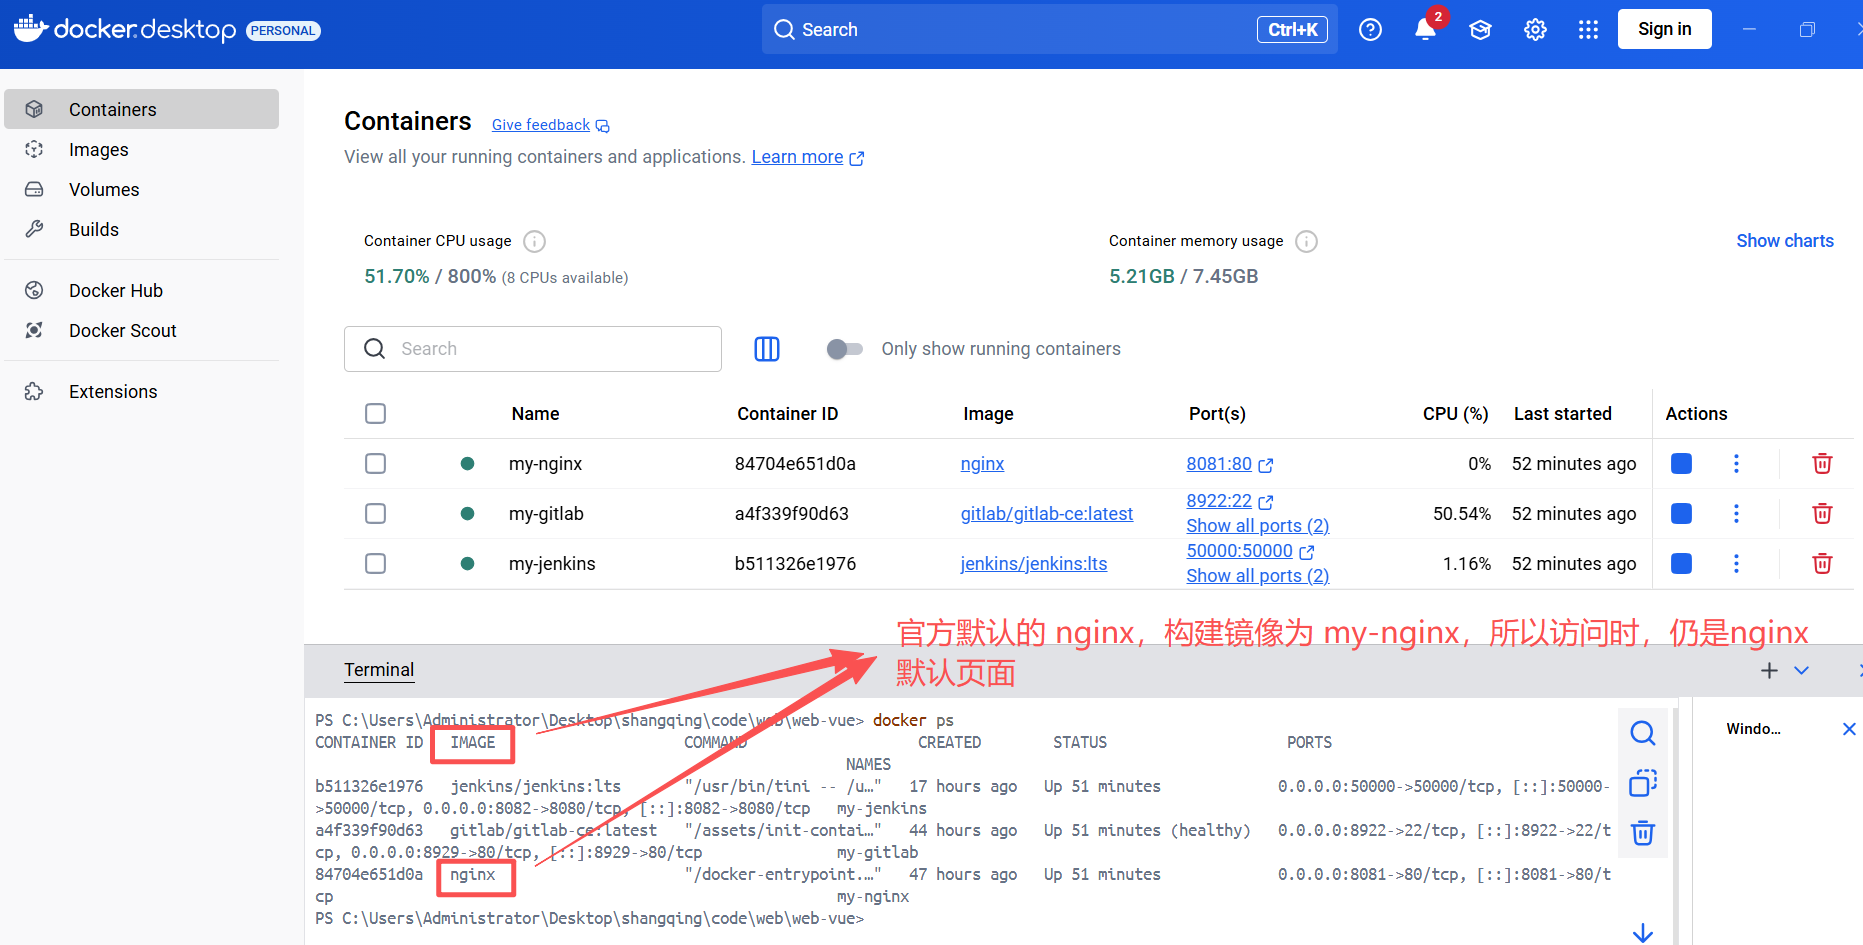Tick the select-all containers checkbox

[376, 414]
